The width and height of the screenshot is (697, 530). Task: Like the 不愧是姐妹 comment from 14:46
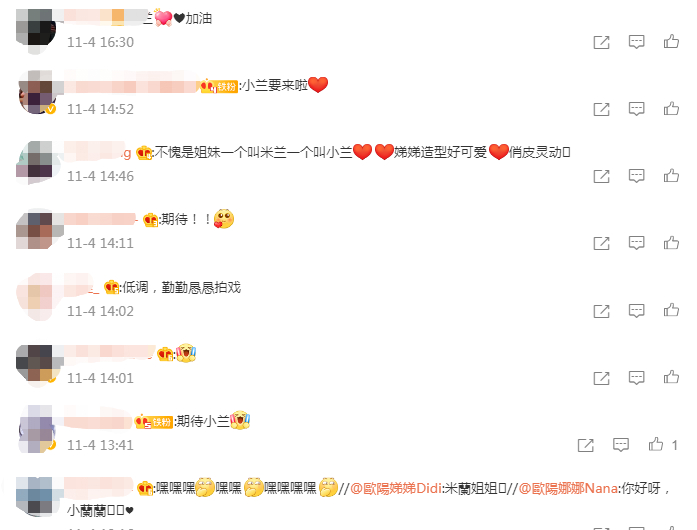[x=671, y=176]
